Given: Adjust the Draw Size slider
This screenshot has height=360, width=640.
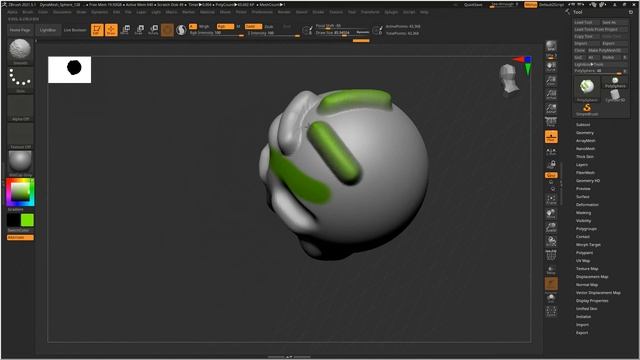Looking at the screenshot, I should [342, 32].
